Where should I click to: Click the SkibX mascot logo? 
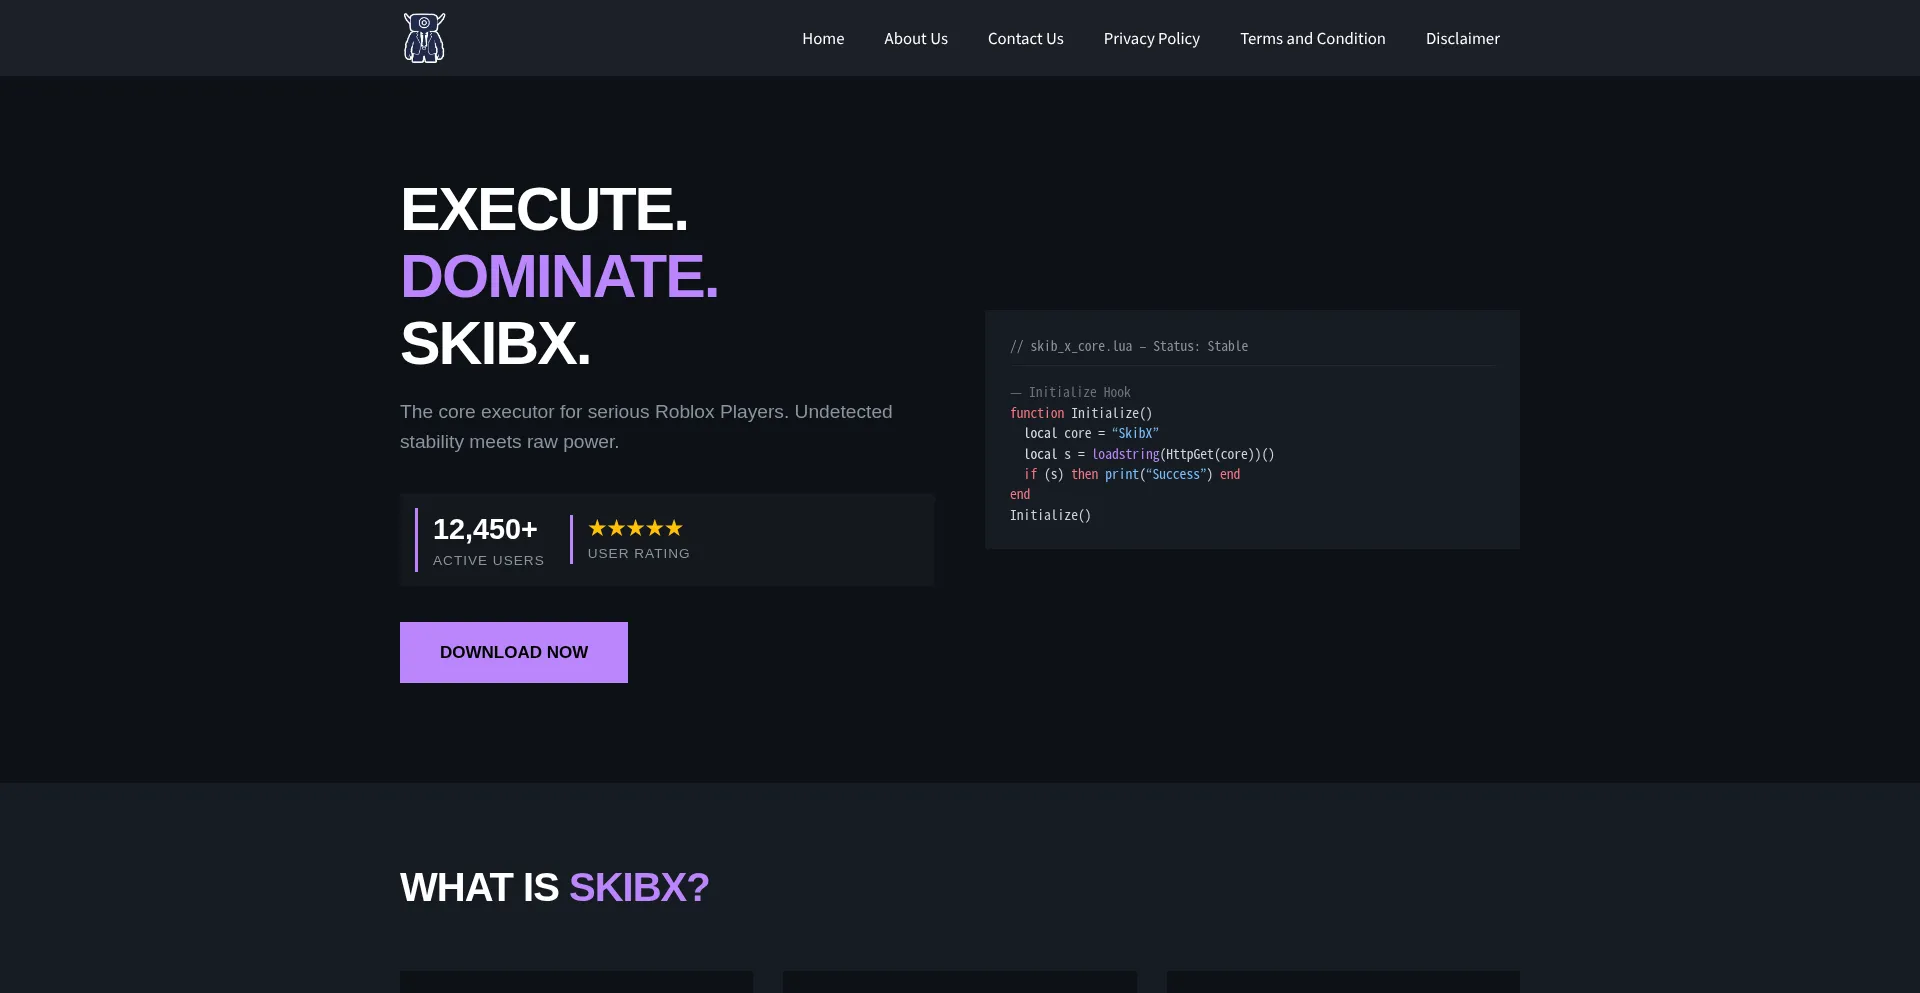424,38
